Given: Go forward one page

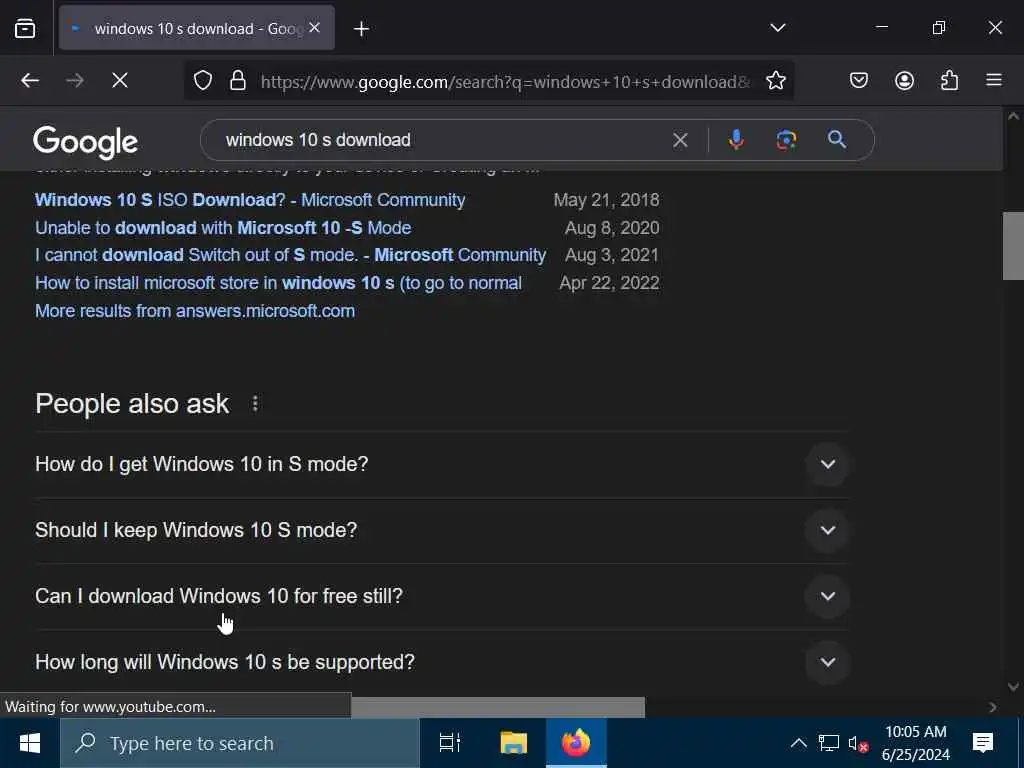Looking at the screenshot, I should click(75, 80).
